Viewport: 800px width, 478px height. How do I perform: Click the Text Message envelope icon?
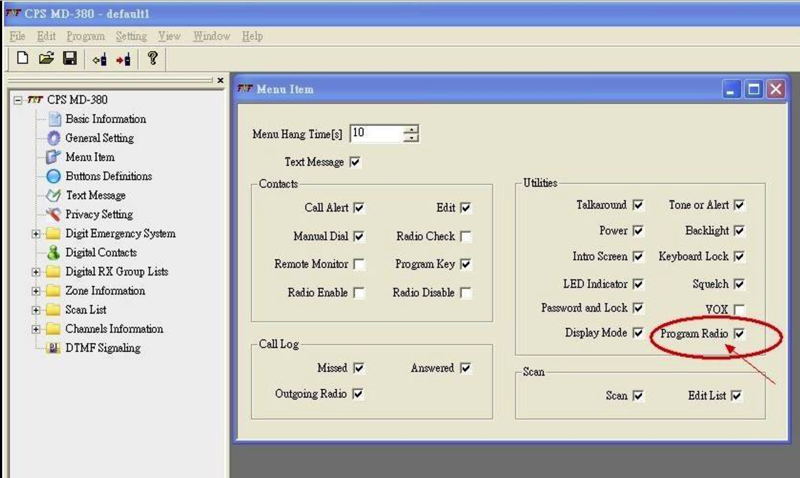coord(53,195)
